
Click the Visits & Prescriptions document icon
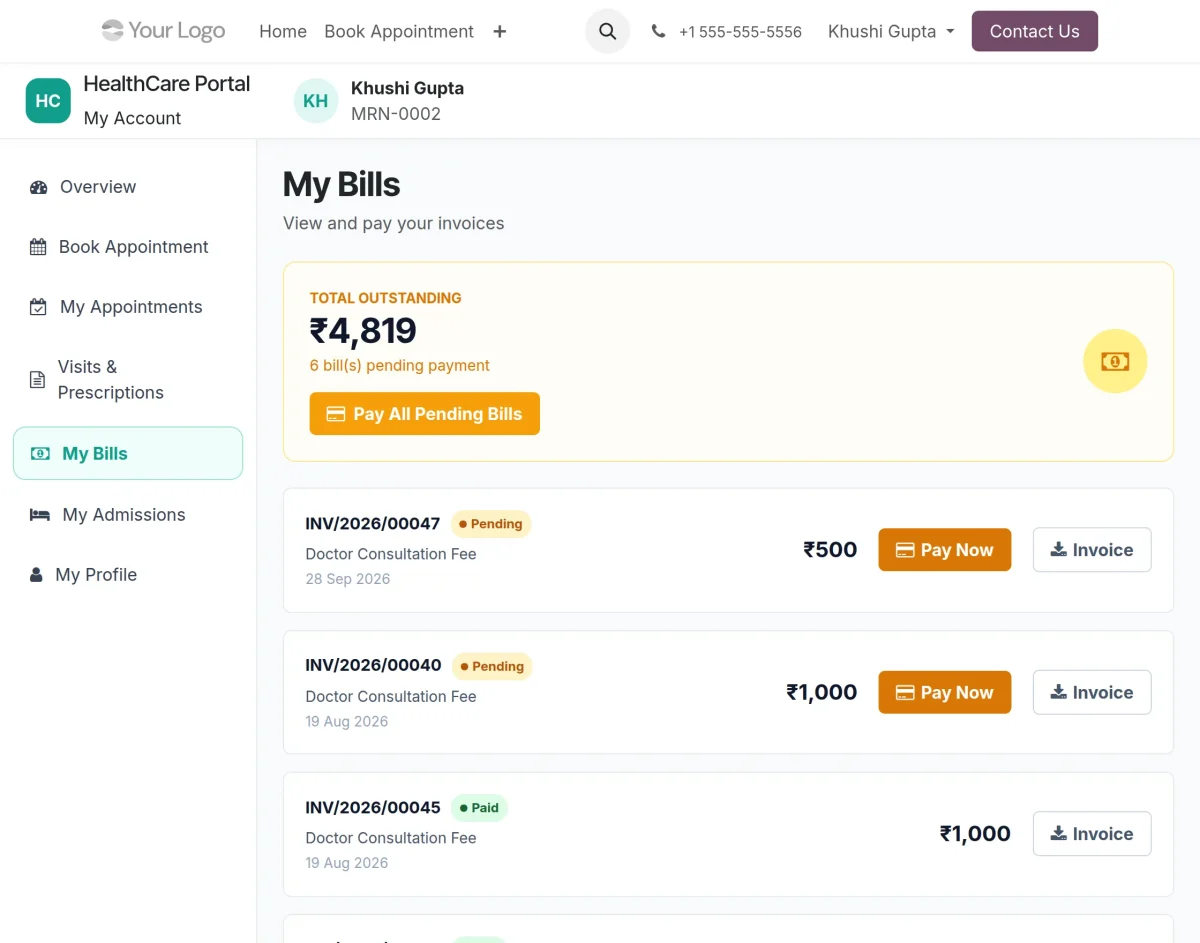(x=37, y=380)
